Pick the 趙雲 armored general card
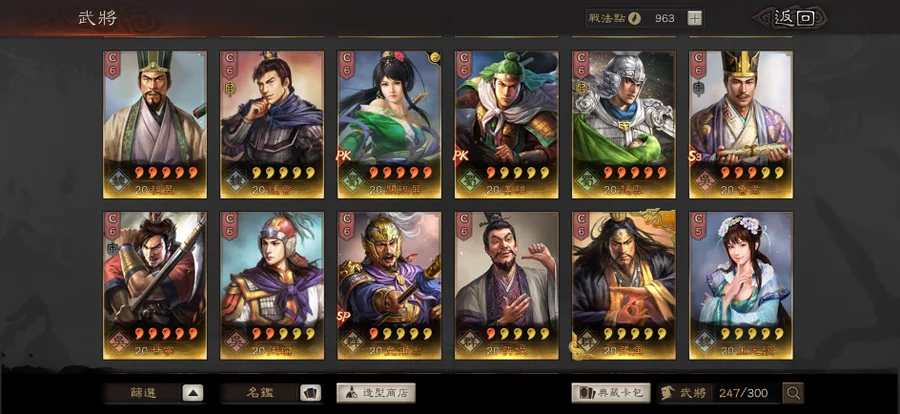The image size is (900, 414). pos(624,125)
